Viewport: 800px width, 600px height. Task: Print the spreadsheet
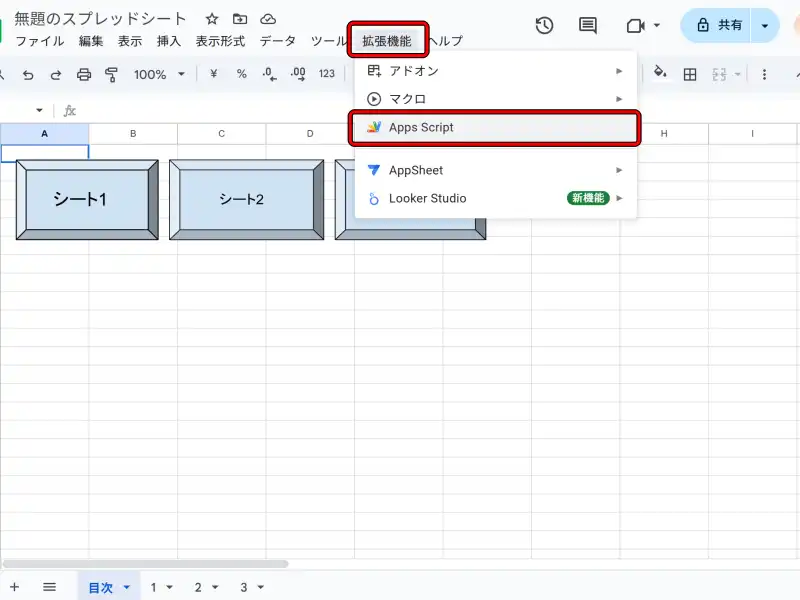pos(84,75)
